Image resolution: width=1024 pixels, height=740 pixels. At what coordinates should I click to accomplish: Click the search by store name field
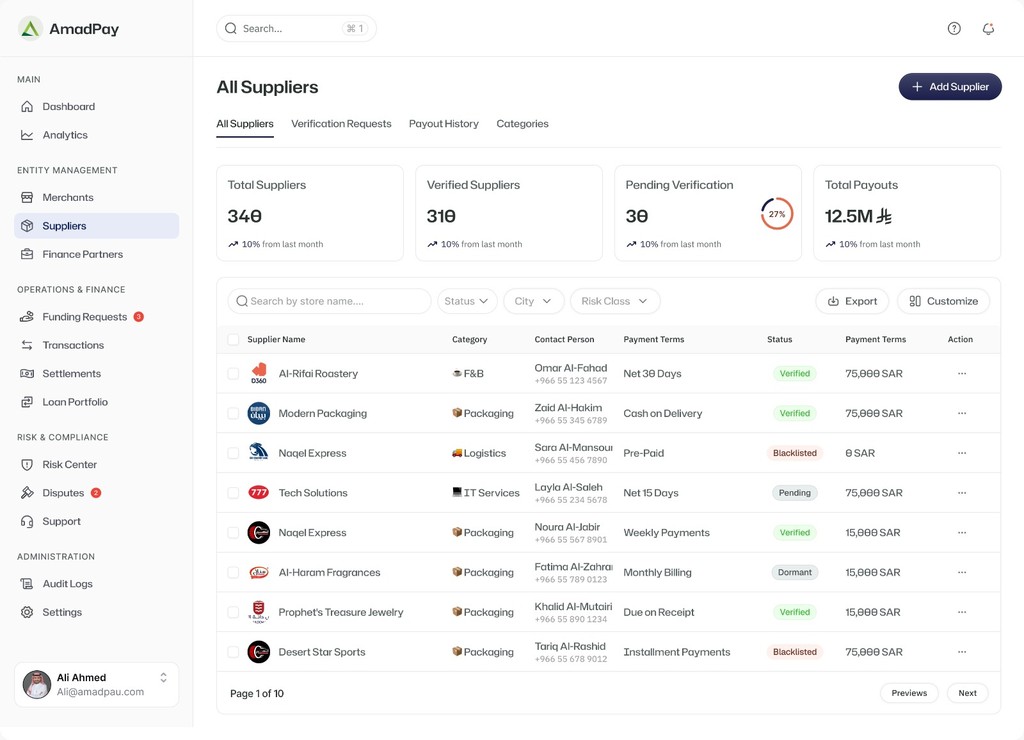[330, 301]
